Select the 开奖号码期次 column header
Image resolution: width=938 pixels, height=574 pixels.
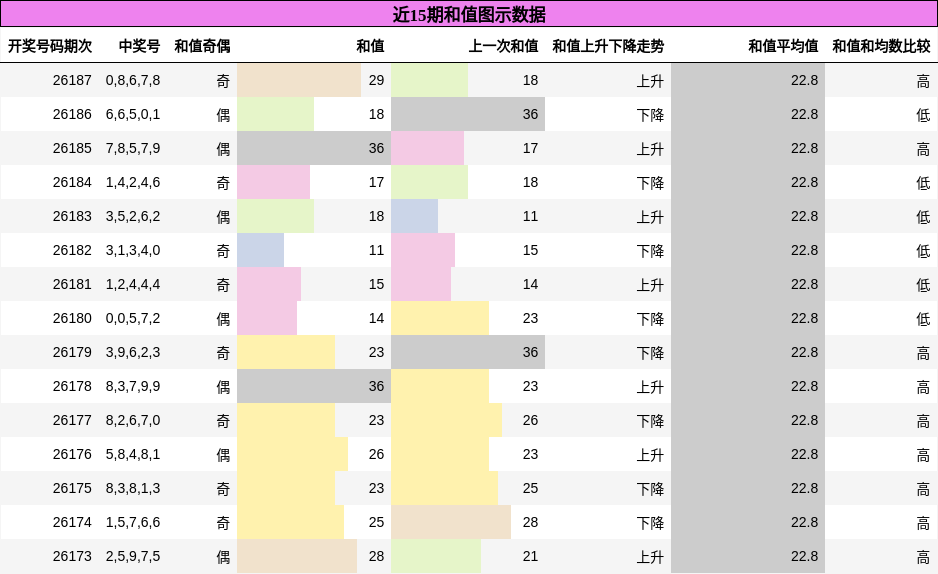50,46
